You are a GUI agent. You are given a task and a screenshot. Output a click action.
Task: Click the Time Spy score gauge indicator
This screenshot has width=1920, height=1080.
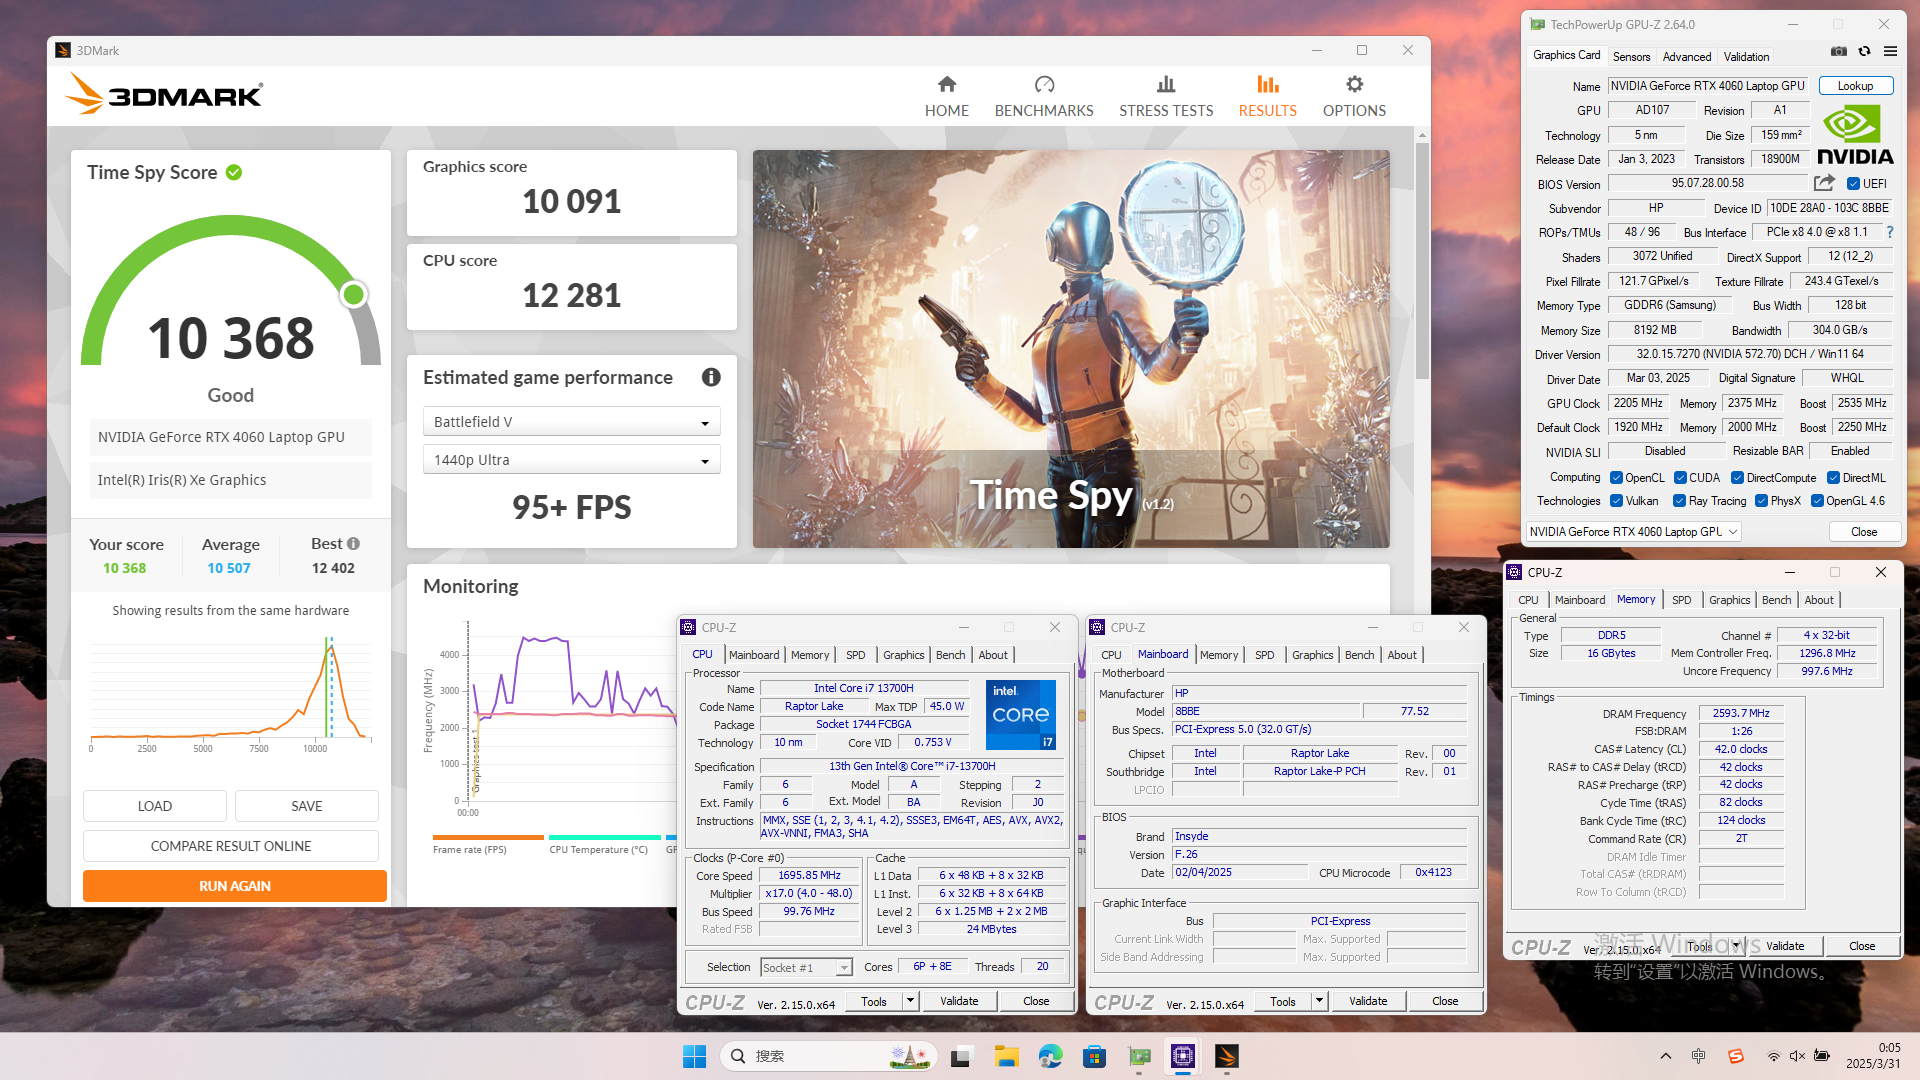click(x=353, y=295)
